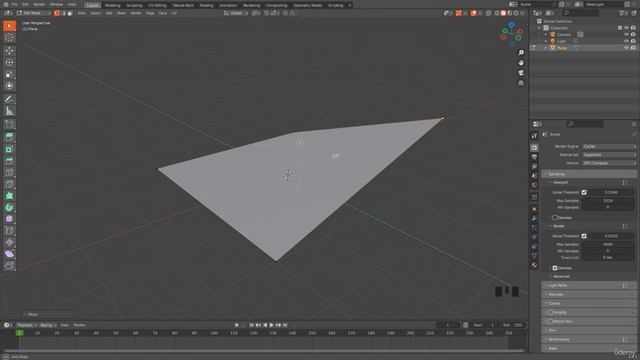Toggle Collection visibility eye in outliner
This screenshot has width=640, height=360.
click(x=626, y=28)
